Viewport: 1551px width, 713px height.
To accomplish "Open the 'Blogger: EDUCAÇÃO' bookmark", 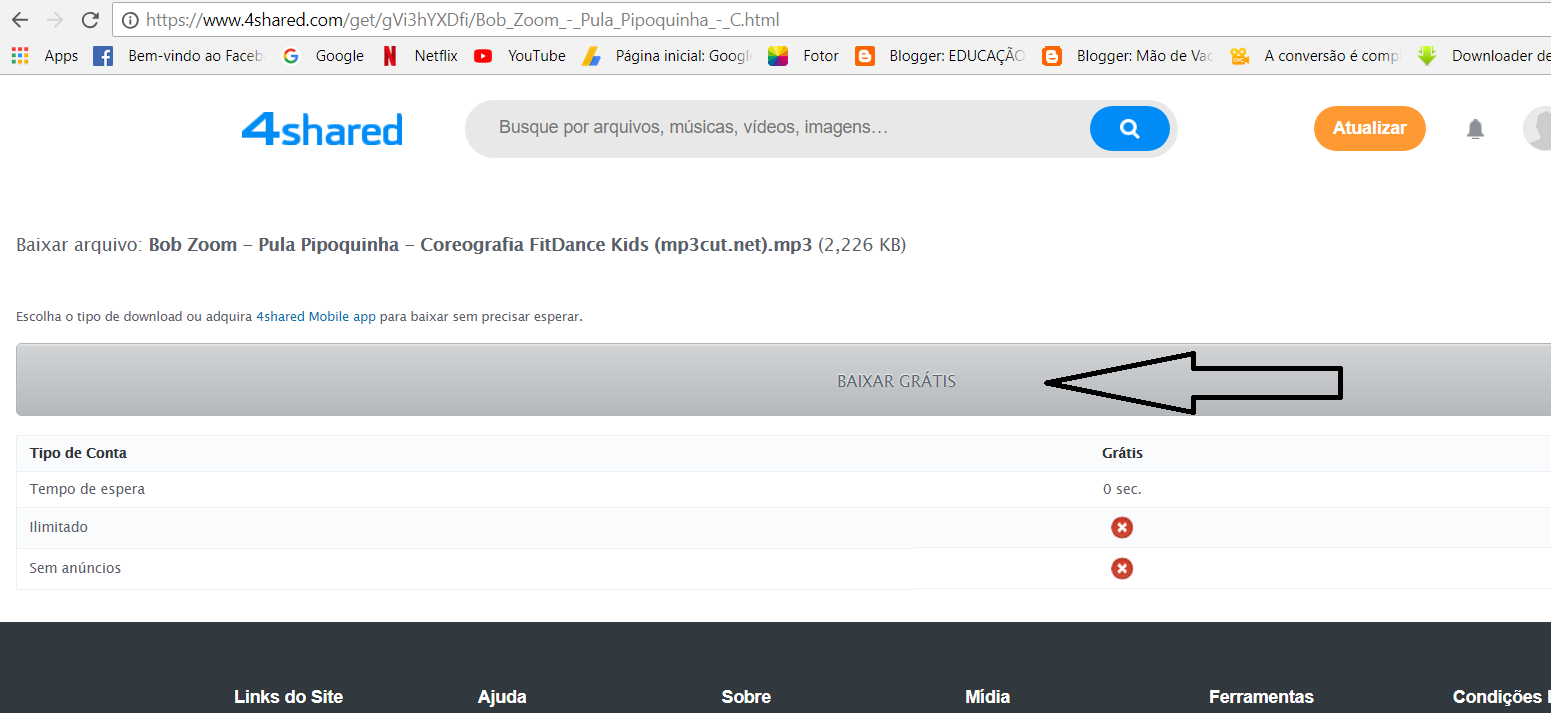I will pyautogui.click(x=940, y=56).
